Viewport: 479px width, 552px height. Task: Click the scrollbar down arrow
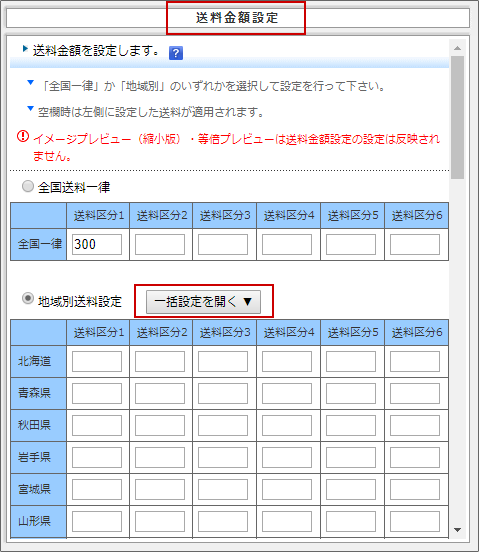(x=458, y=529)
